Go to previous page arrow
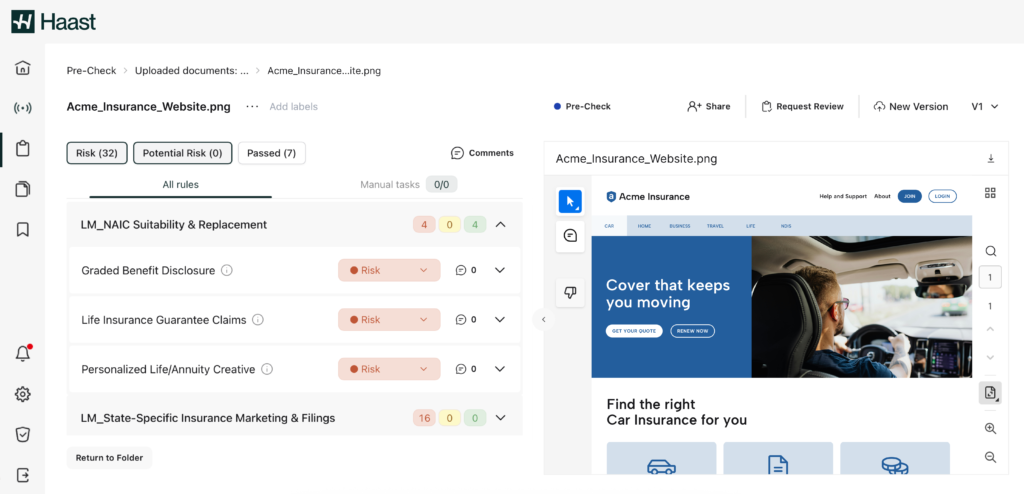Viewport: 1024px width, 494px height. click(x=990, y=329)
